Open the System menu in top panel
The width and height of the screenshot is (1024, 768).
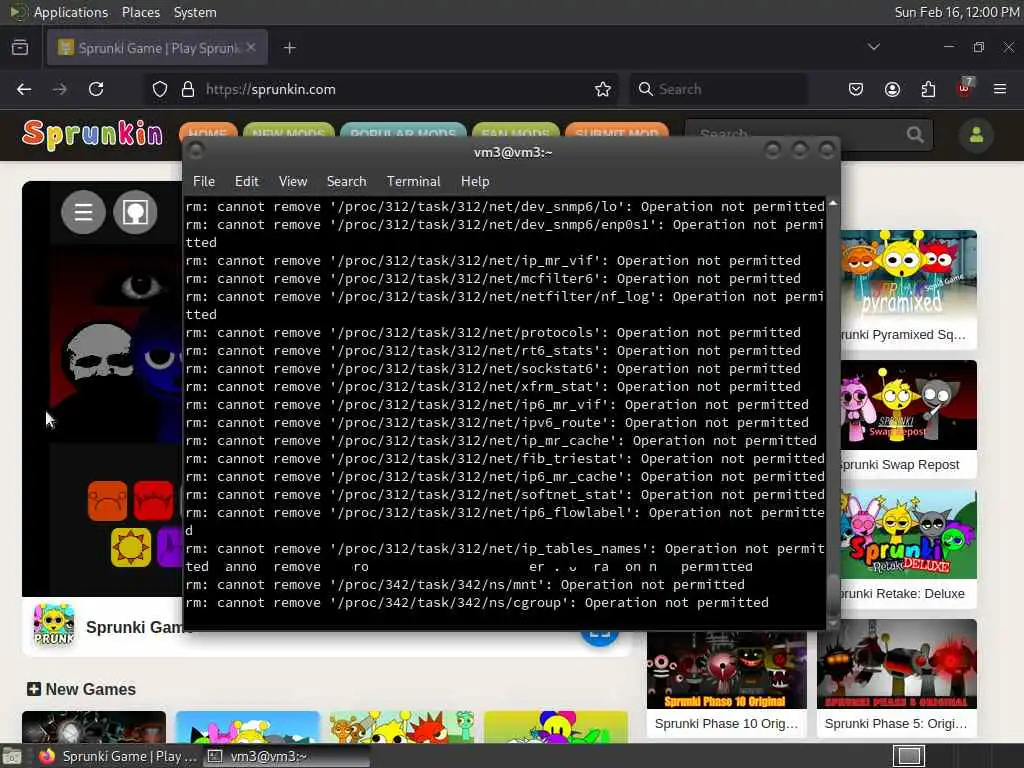click(195, 12)
